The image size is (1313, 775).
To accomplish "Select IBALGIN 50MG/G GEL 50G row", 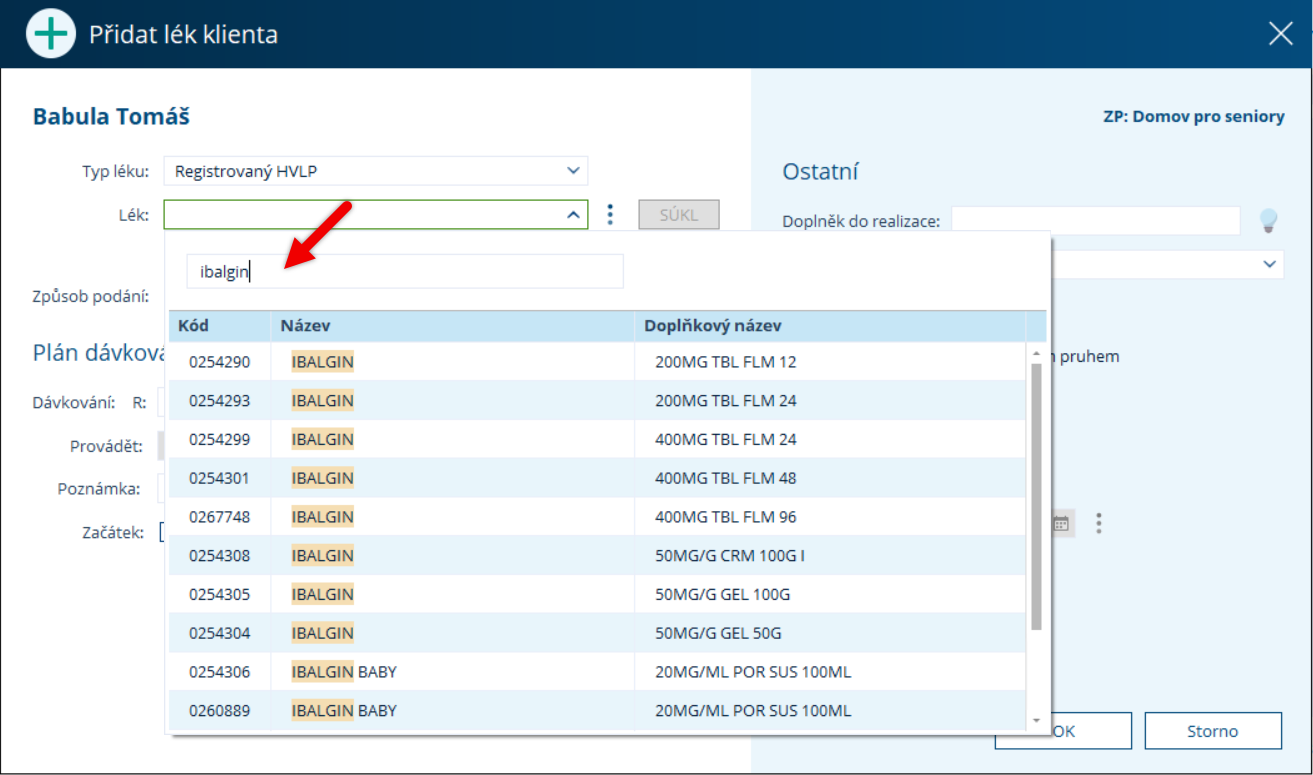I will coord(597,633).
